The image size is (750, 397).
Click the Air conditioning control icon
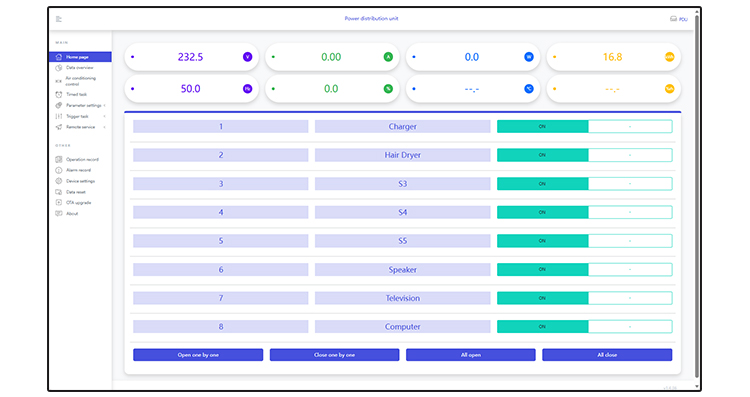pyautogui.click(x=59, y=81)
